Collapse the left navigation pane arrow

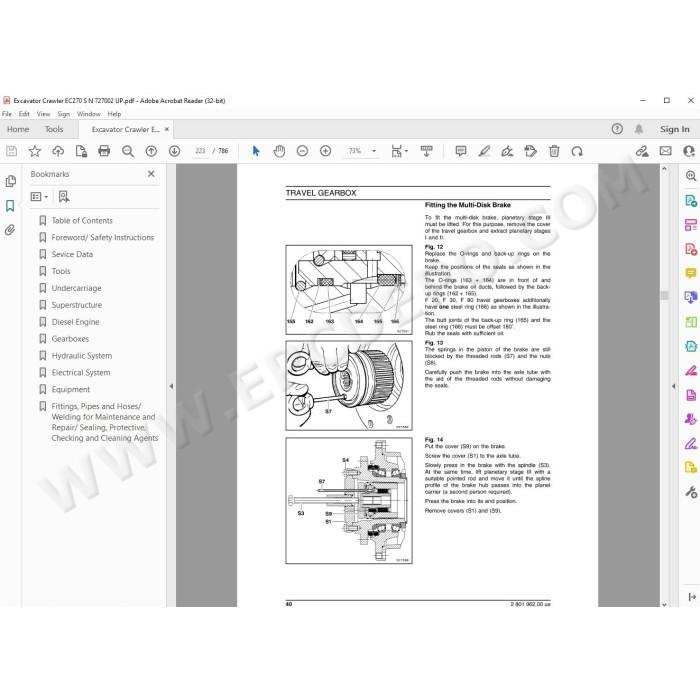(x=171, y=386)
